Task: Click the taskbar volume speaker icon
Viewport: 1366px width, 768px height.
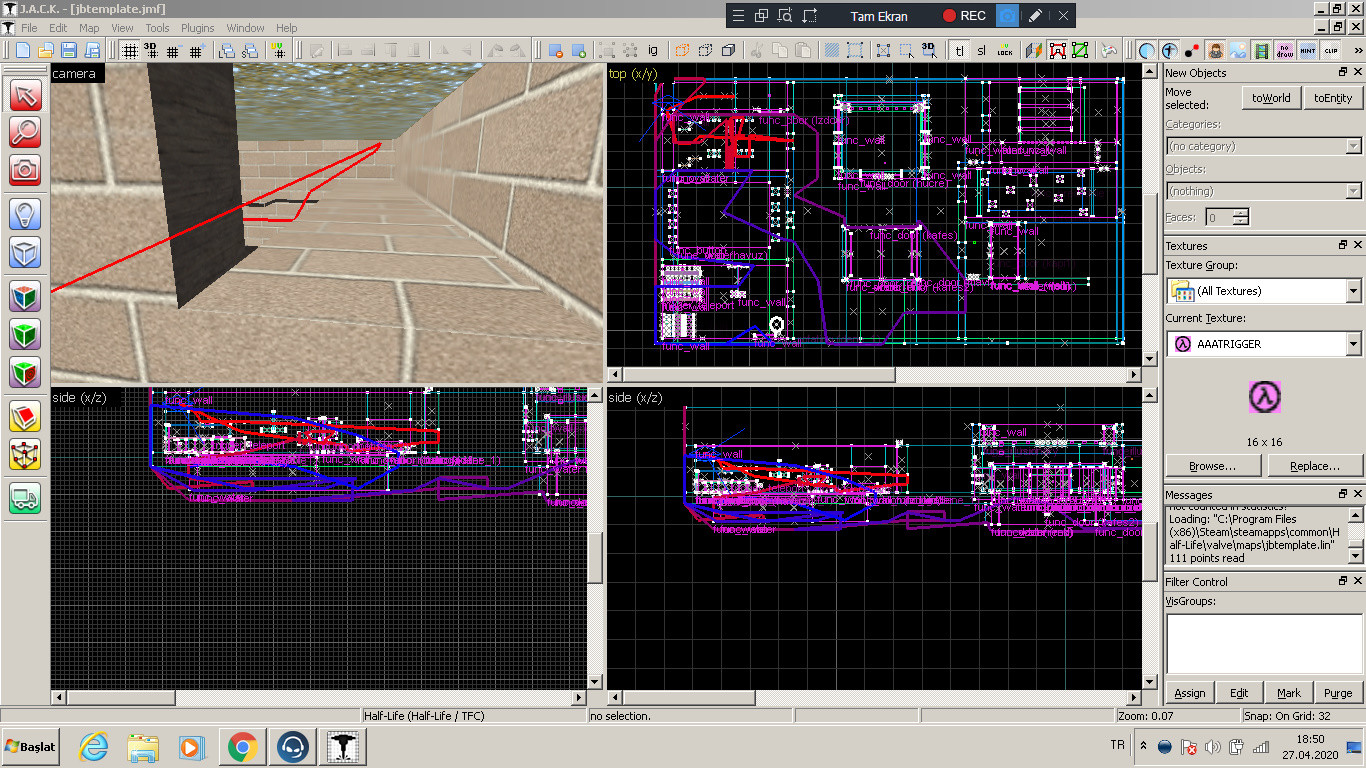Action: pyautogui.click(x=1211, y=747)
